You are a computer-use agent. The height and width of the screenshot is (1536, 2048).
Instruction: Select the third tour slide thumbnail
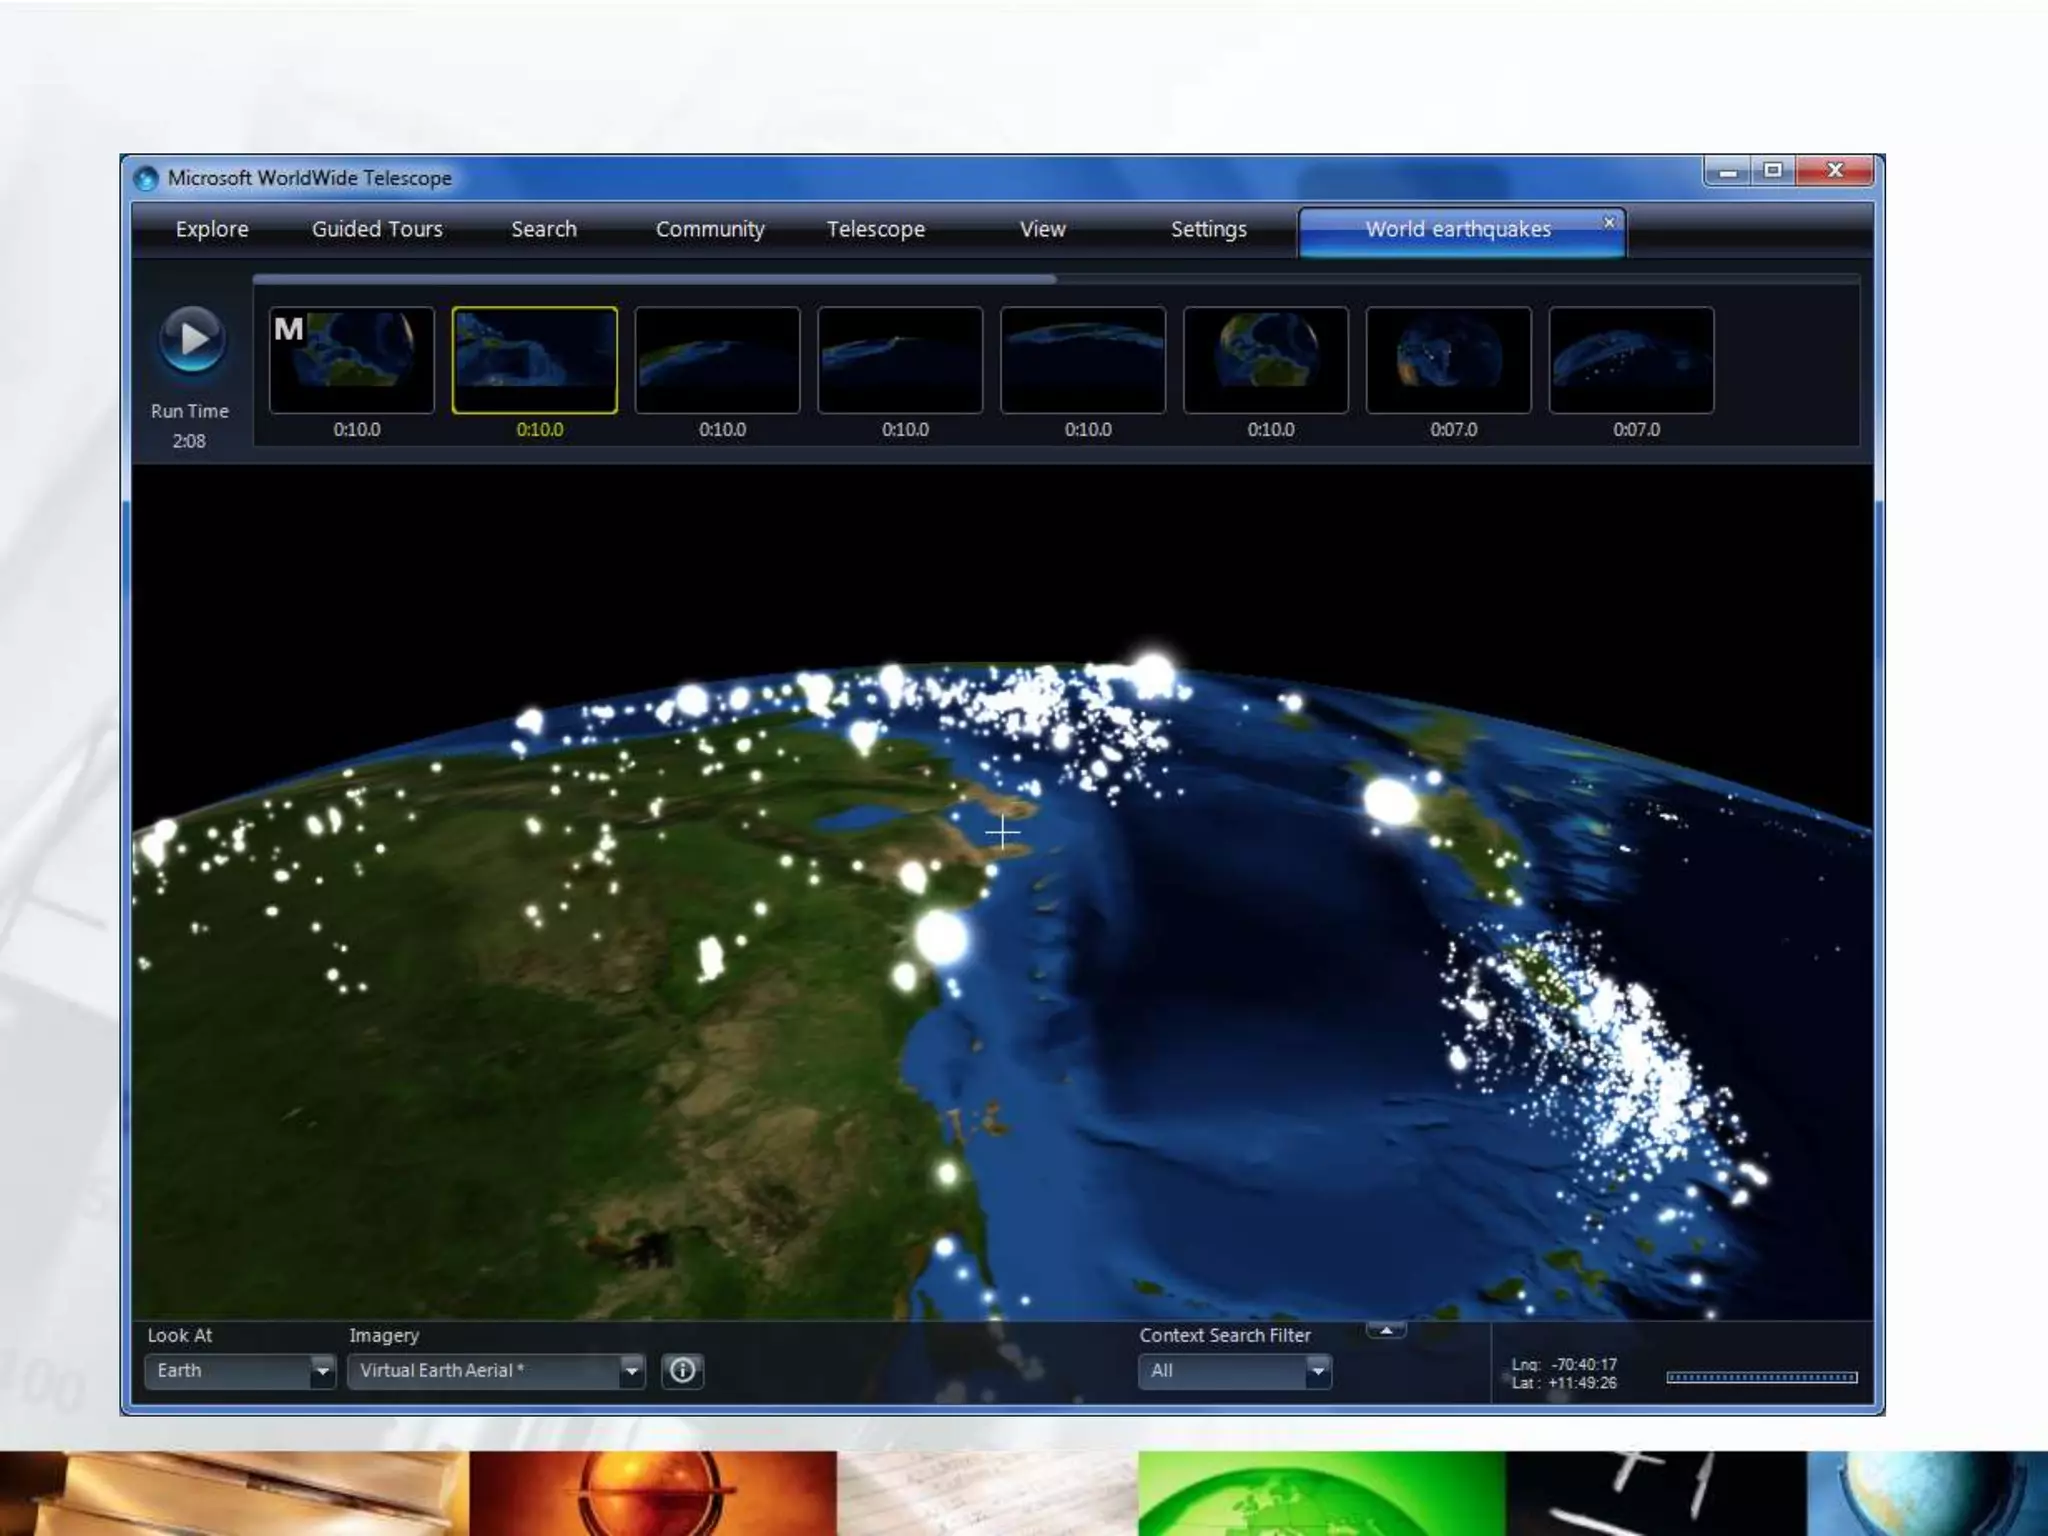(718, 360)
